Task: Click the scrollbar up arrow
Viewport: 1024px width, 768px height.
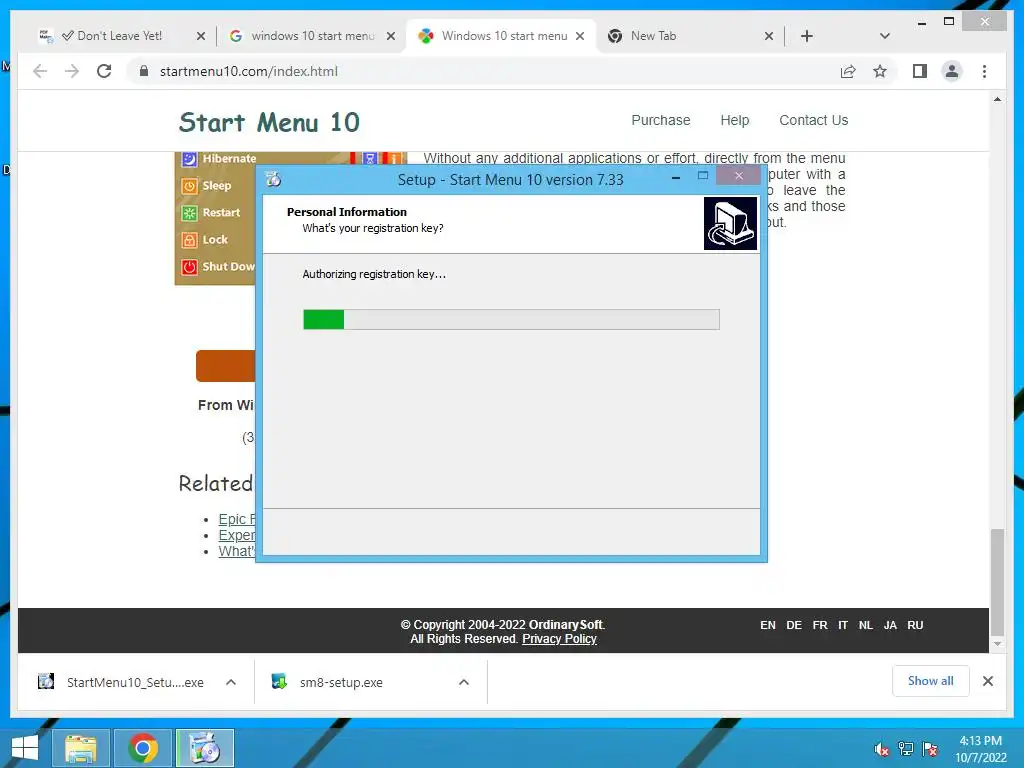Action: (997, 99)
